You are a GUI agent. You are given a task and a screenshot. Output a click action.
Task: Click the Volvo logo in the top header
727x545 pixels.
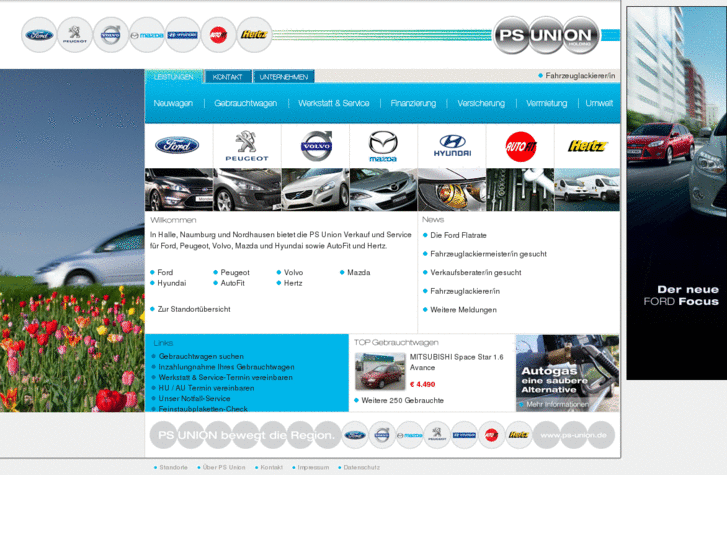point(111,35)
